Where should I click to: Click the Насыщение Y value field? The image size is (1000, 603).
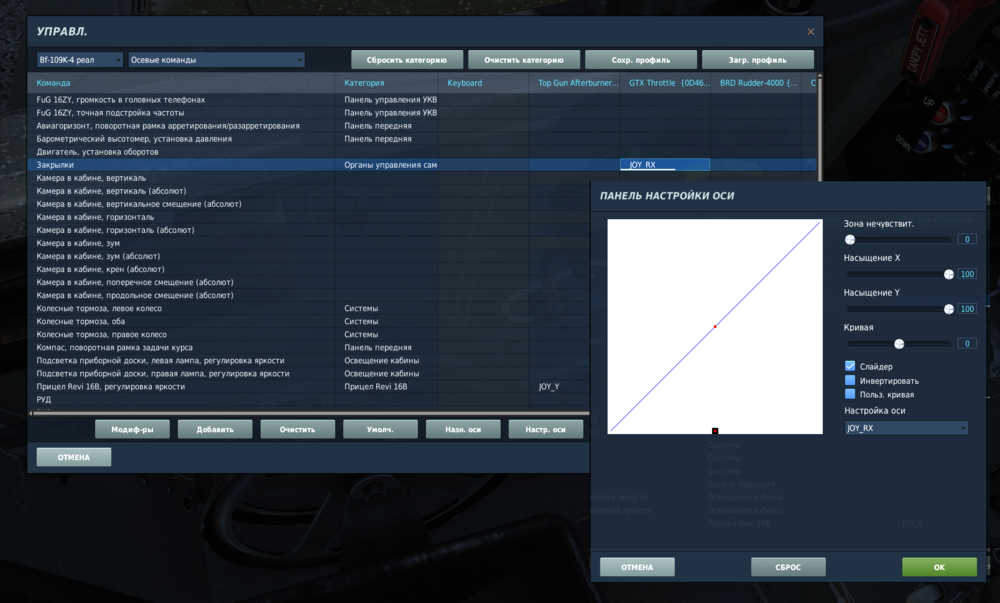[x=967, y=309]
